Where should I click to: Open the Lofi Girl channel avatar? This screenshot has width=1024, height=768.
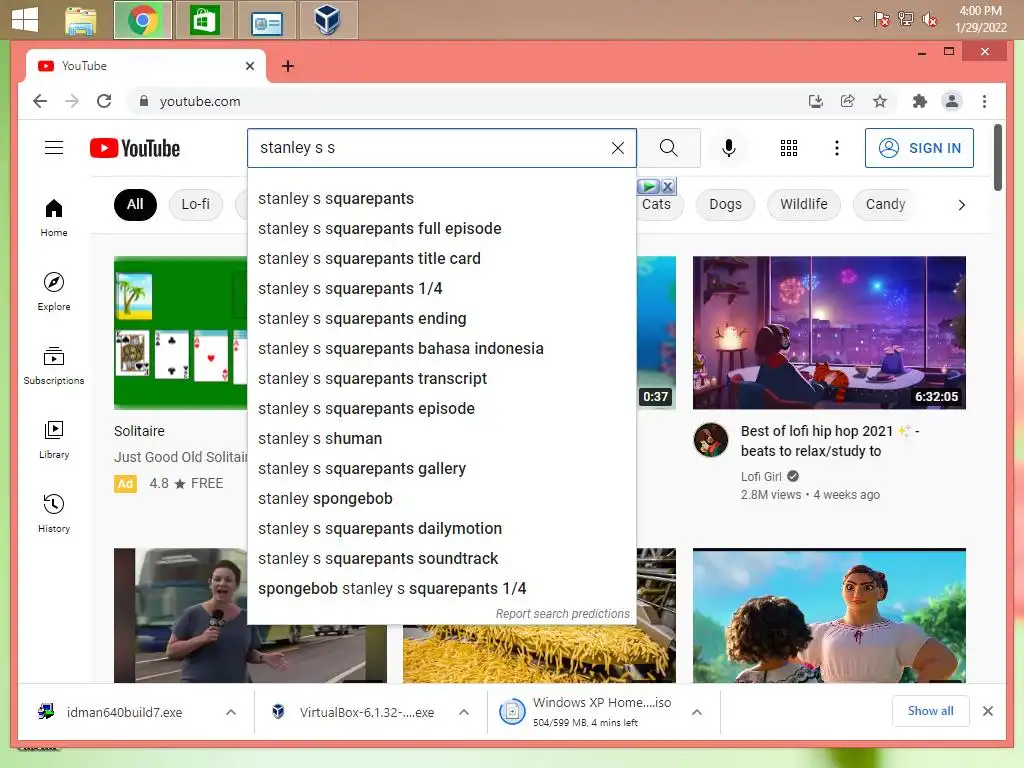click(x=711, y=440)
